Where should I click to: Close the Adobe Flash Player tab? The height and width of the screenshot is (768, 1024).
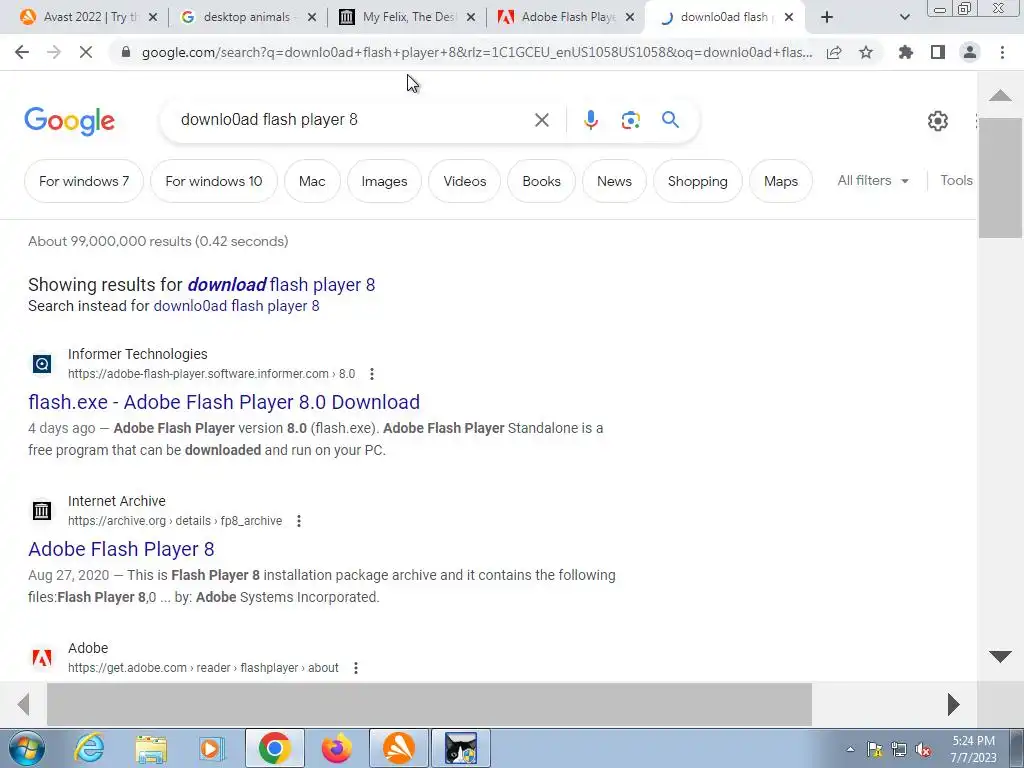pos(630,18)
